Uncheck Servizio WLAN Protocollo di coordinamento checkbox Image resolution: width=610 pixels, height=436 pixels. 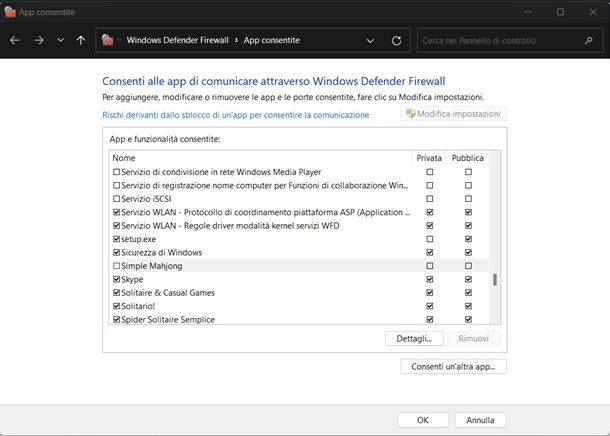116,212
